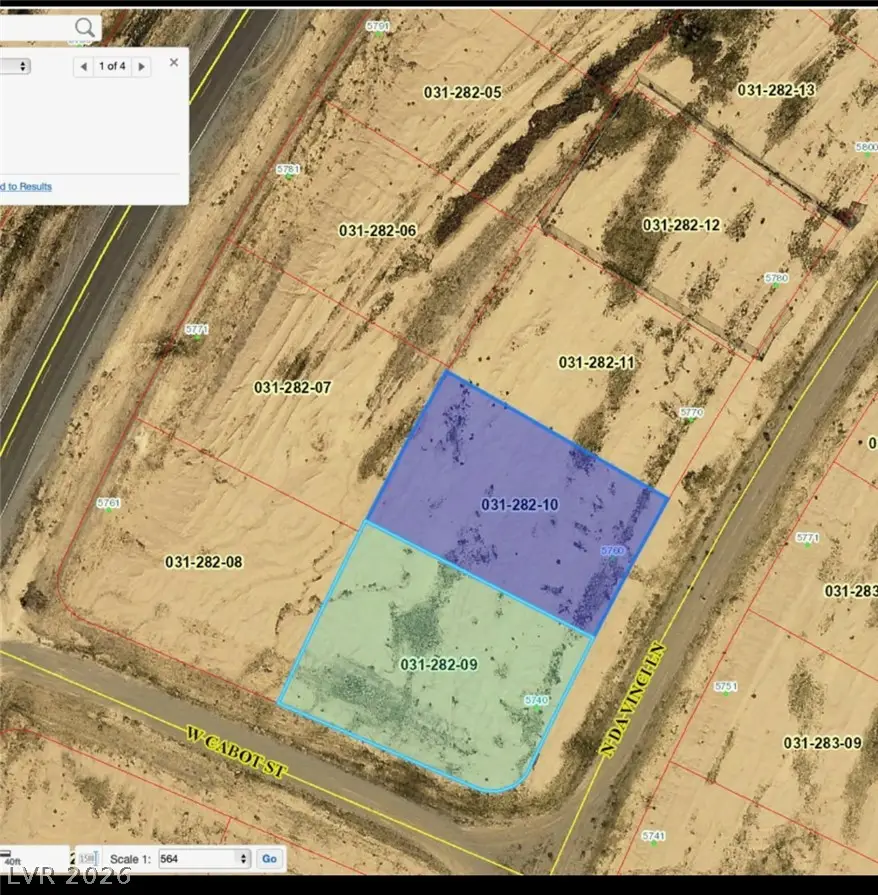Click address marker 5760

tap(613, 552)
